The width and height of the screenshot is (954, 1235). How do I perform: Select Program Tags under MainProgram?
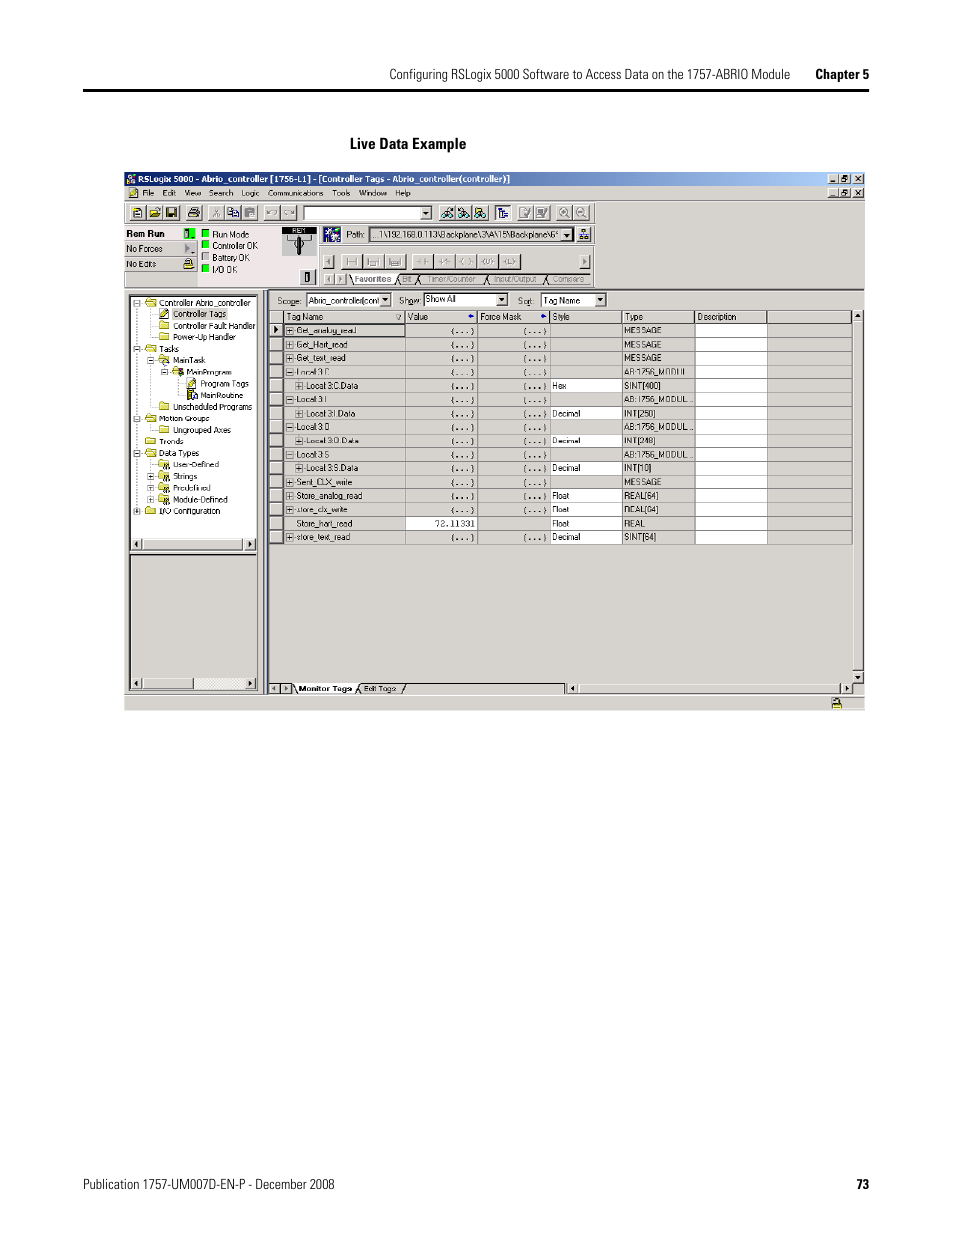pyautogui.click(x=224, y=384)
